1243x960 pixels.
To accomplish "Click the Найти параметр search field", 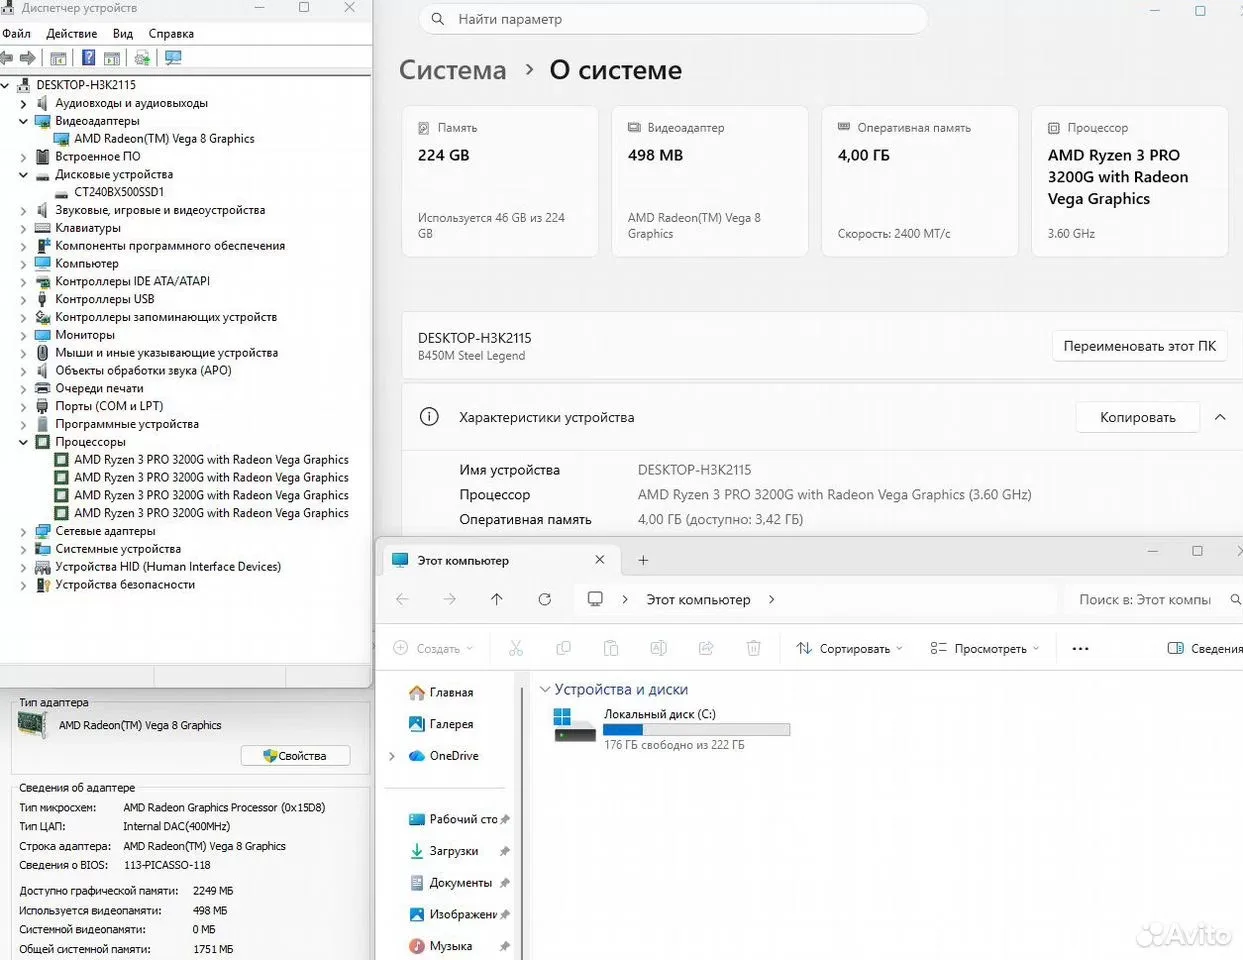I will click(x=673, y=19).
